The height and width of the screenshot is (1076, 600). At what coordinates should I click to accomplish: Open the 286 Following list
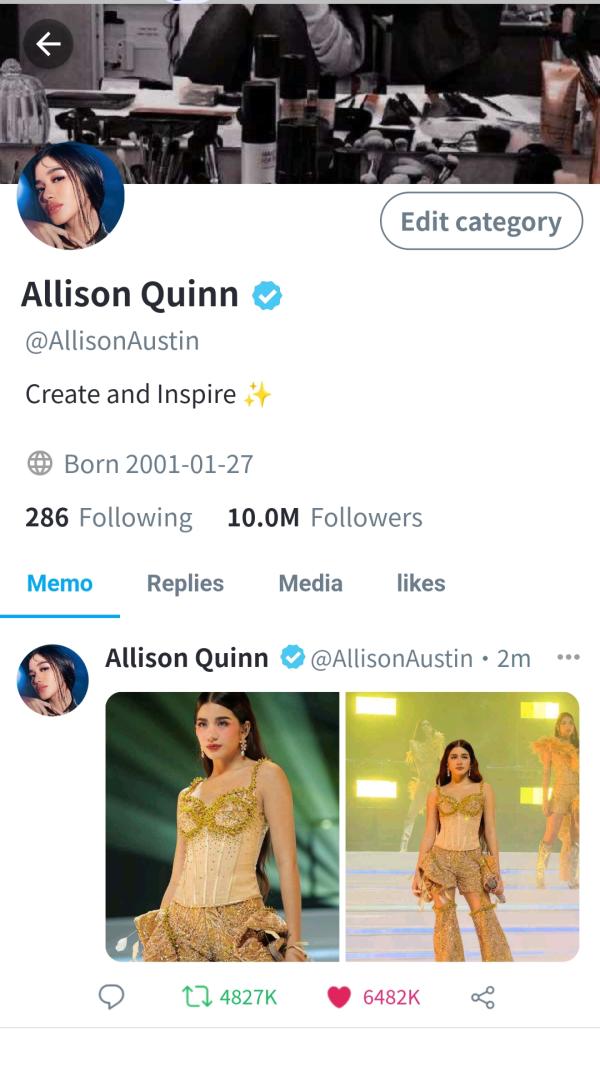point(108,518)
